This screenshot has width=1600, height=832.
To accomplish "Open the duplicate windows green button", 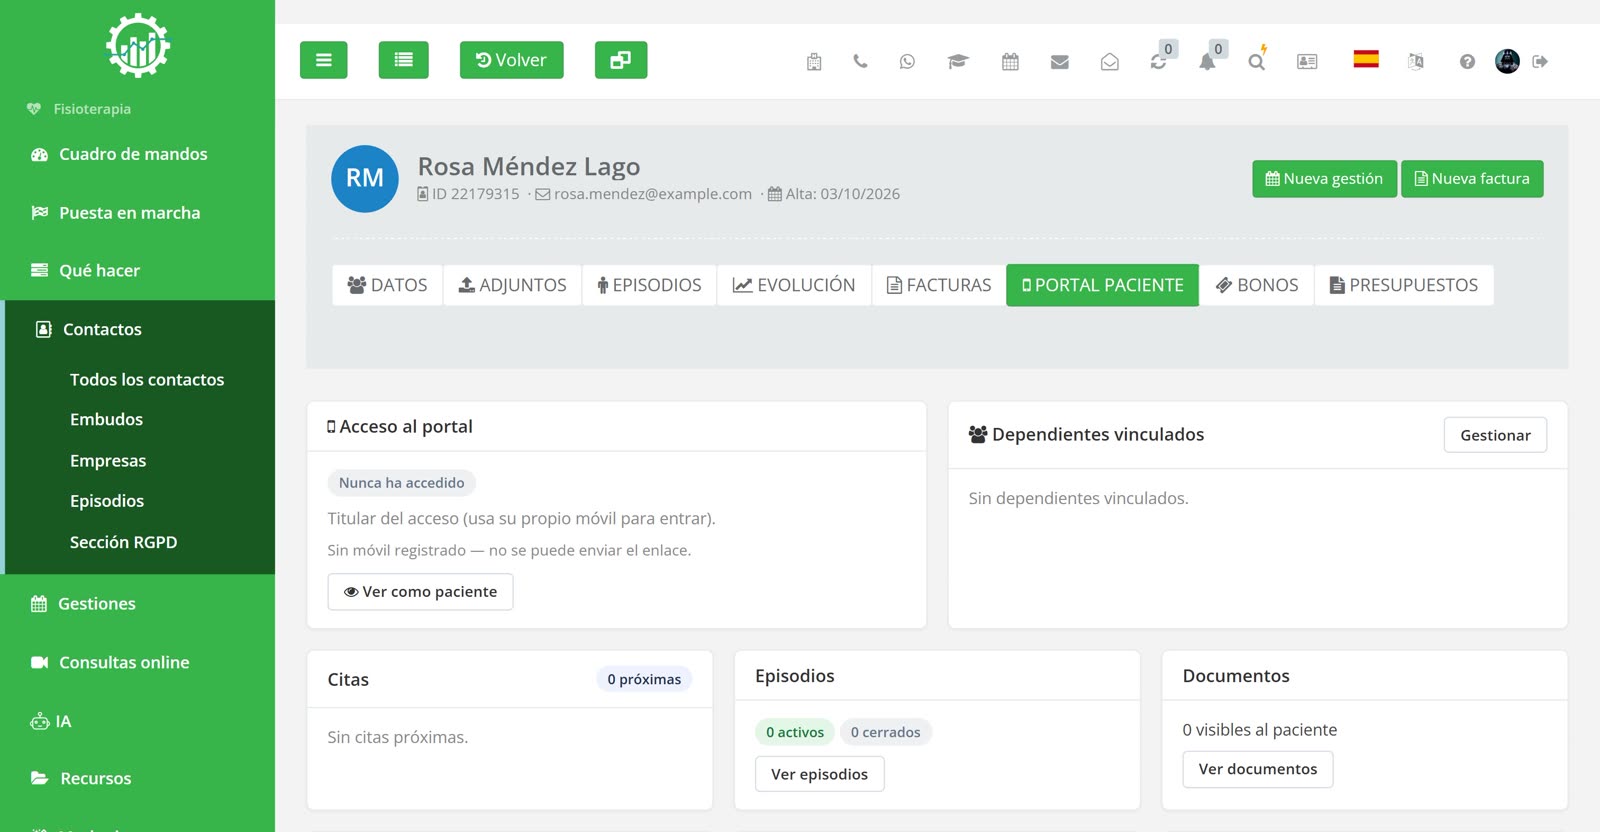I will pyautogui.click(x=621, y=60).
